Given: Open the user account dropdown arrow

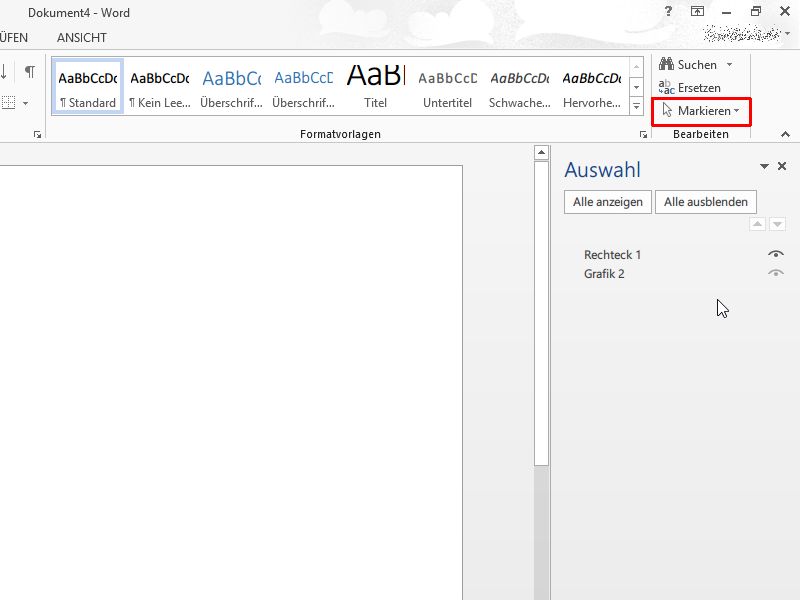Looking at the screenshot, I should (x=788, y=34).
